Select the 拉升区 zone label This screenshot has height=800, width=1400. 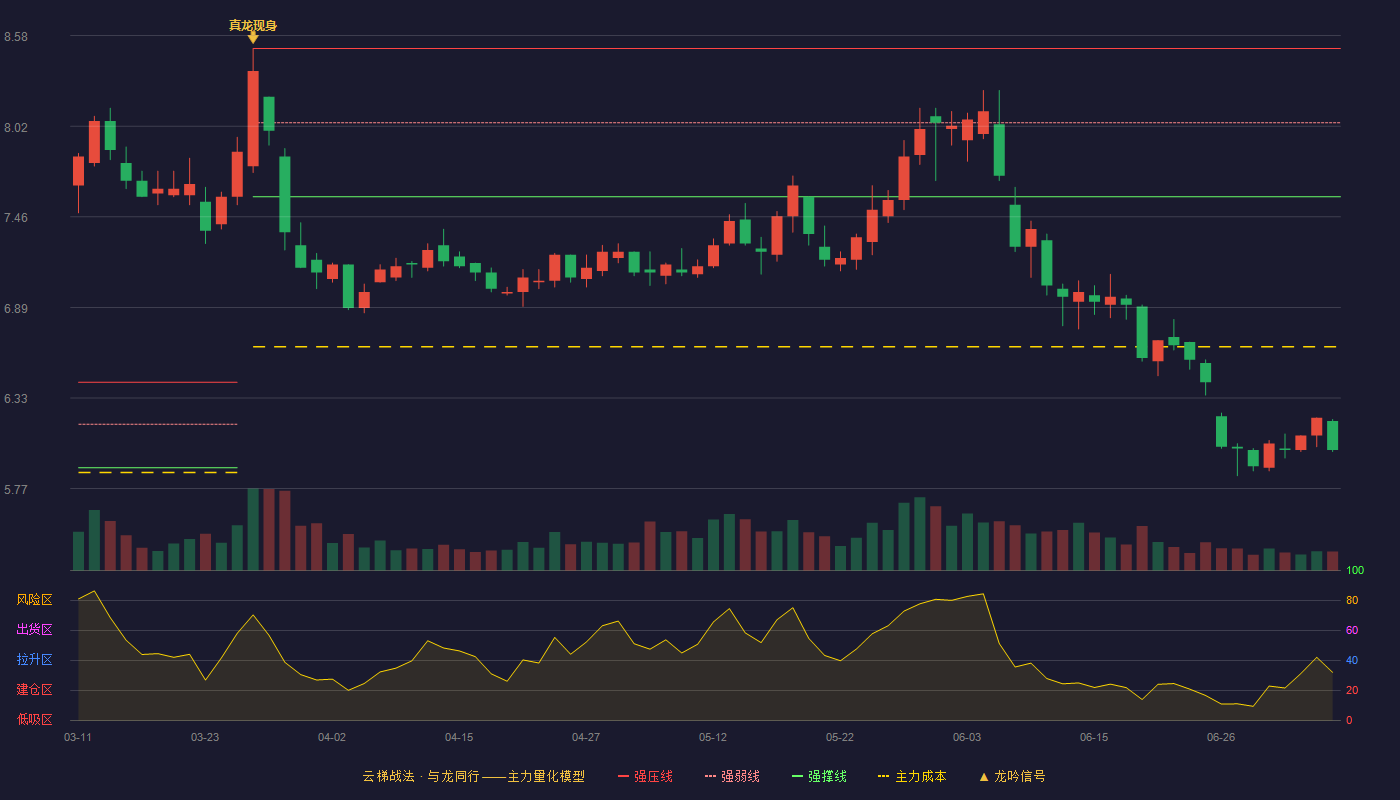(34, 660)
